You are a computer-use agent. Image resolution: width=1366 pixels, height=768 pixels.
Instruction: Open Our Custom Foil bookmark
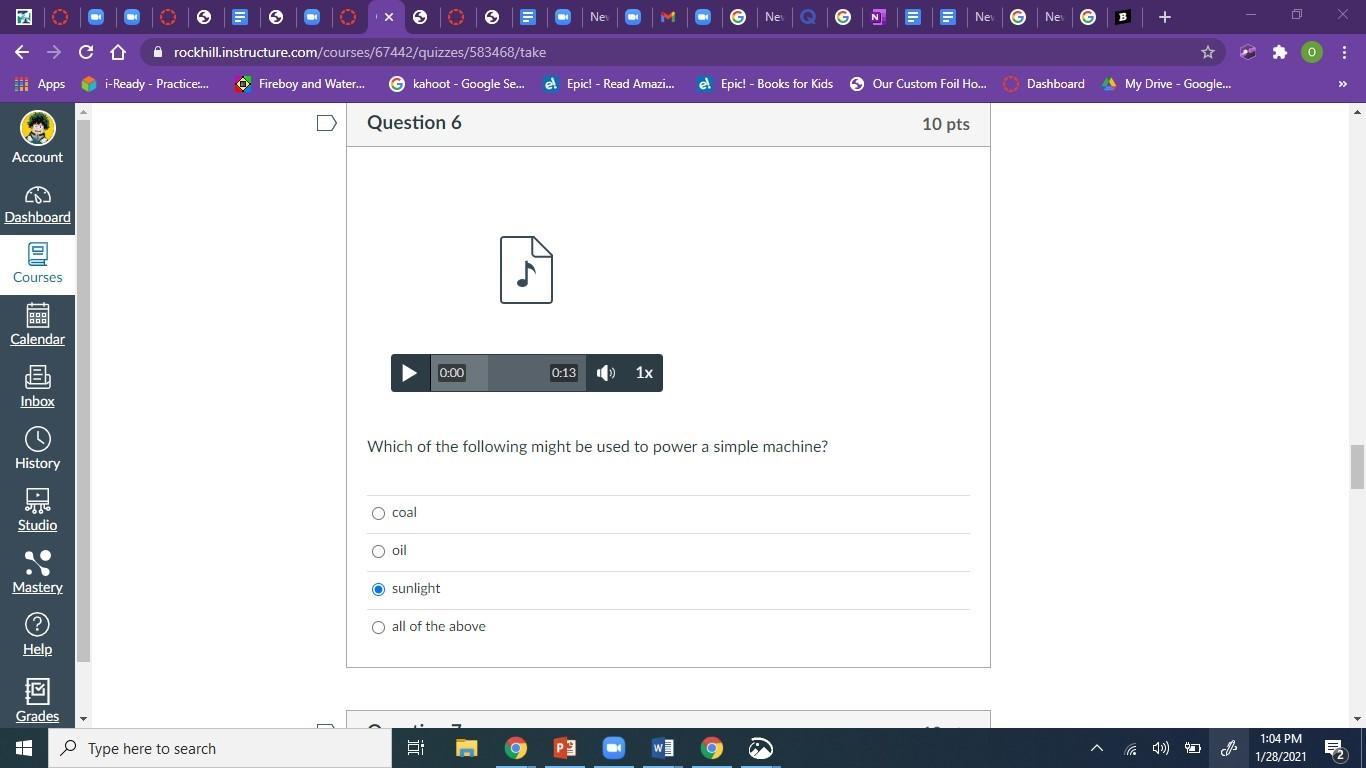(919, 84)
